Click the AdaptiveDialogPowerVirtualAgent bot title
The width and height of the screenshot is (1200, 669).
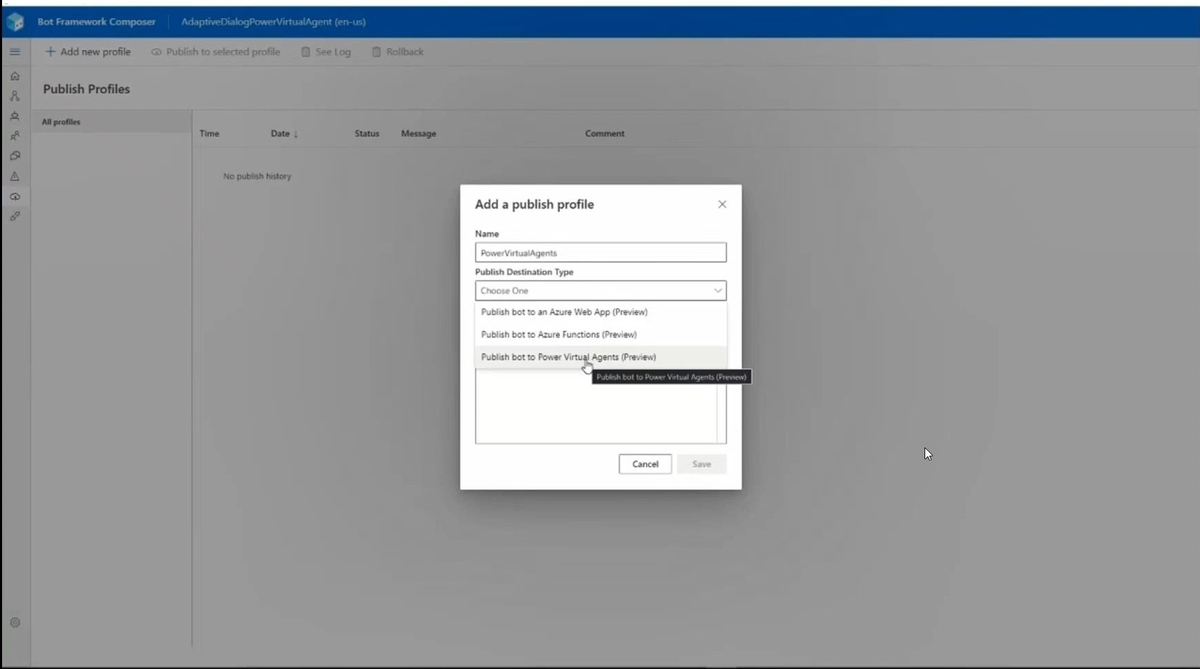click(x=273, y=22)
